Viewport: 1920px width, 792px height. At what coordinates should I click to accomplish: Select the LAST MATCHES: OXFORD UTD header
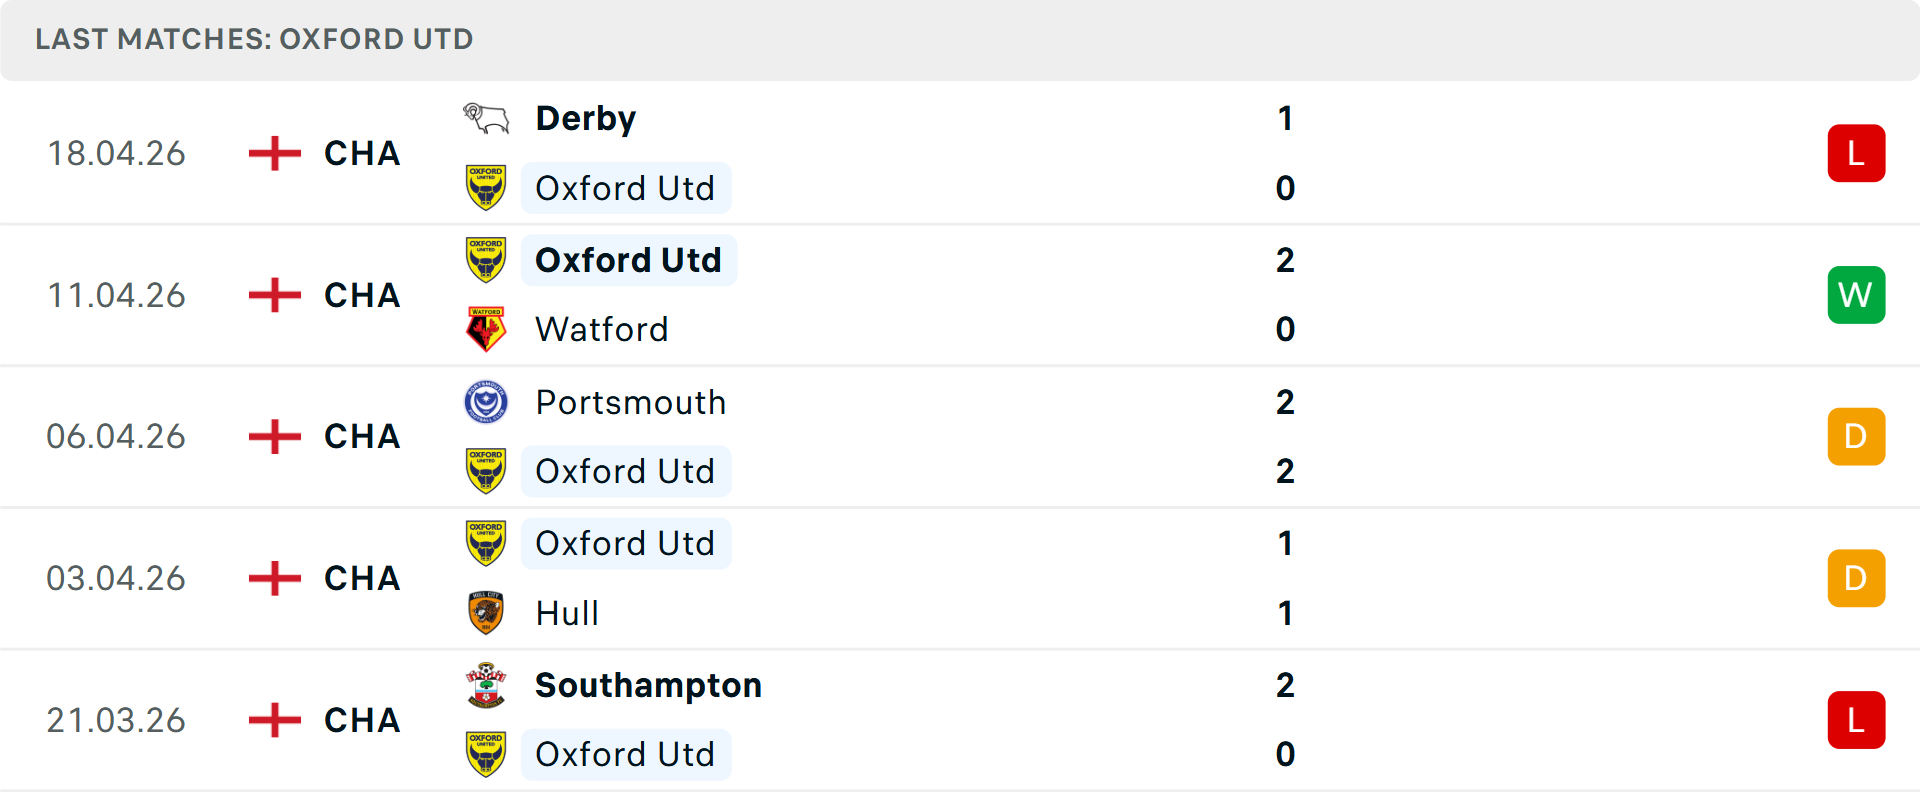pos(252,39)
